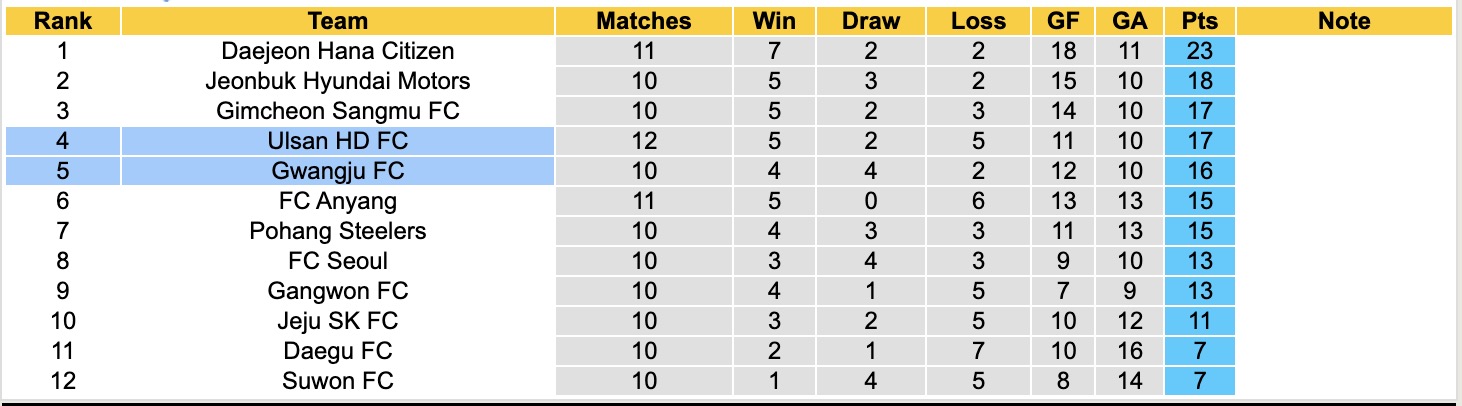Click the highlighted Ulsan HD FC row name
Image resolution: width=1462 pixels, height=406 pixels.
338,141
